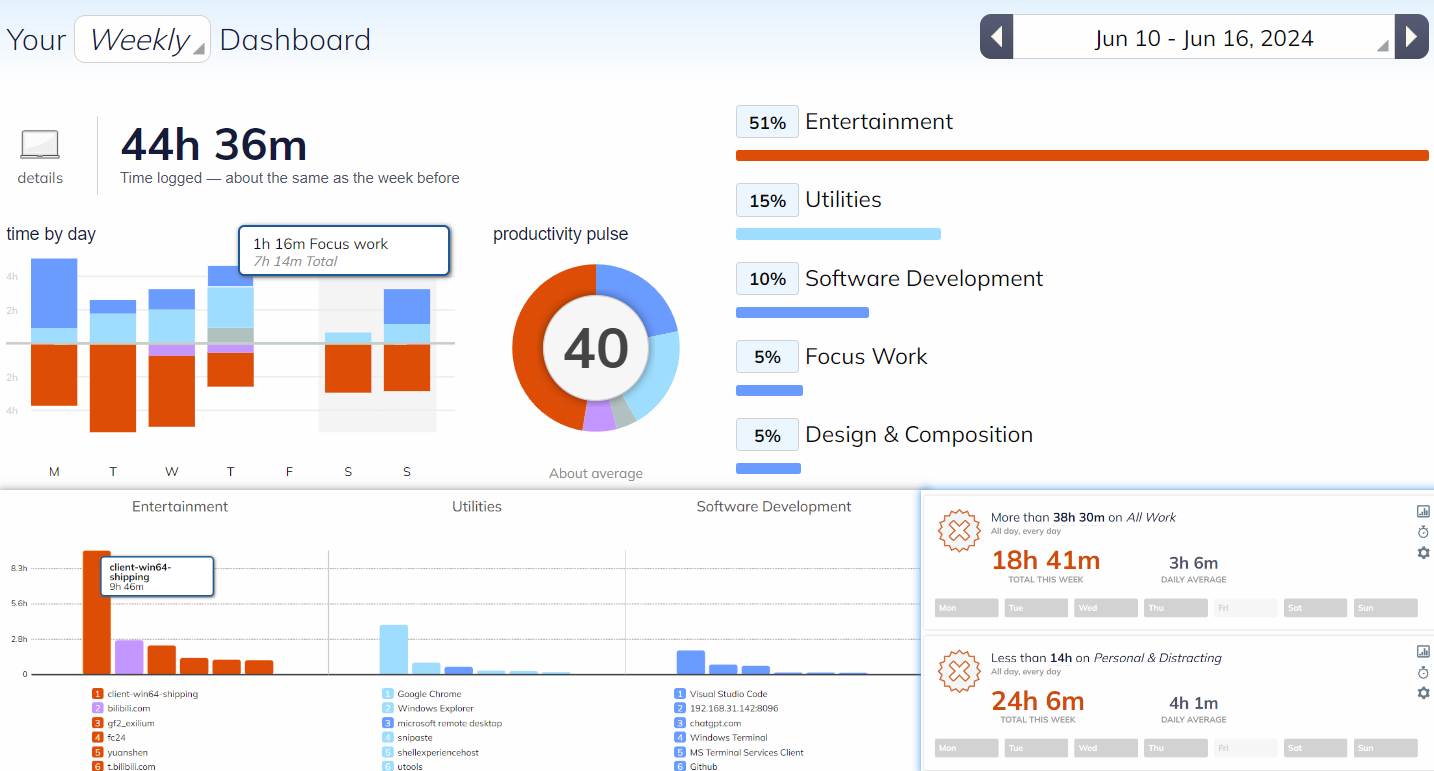Open the Weekly period dropdown
The width and height of the screenshot is (1434, 771).
[x=142, y=40]
